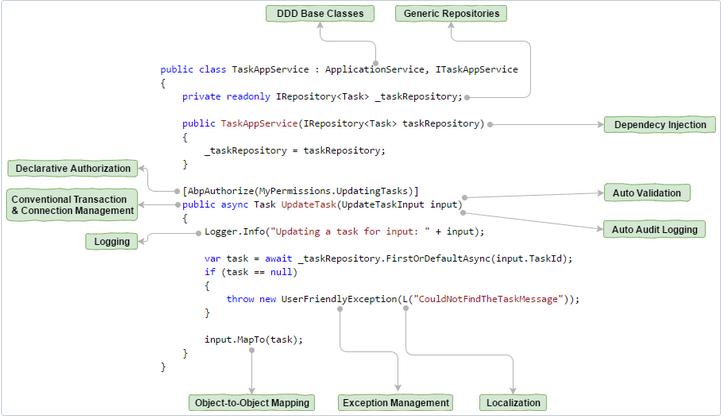
Task: Click the Generic Repositories label box
Action: pyautogui.click(x=451, y=13)
